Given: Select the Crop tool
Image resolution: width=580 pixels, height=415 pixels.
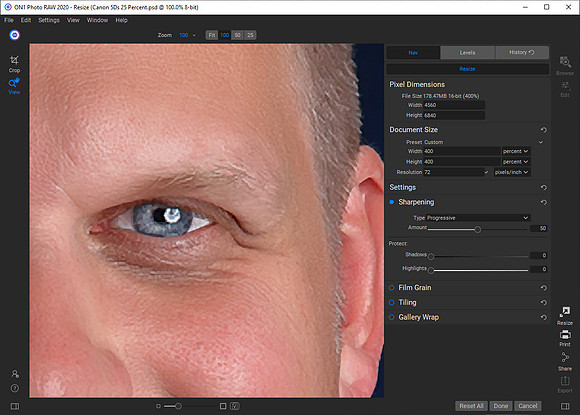Looking at the screenshot, I should tap(14, 64).
